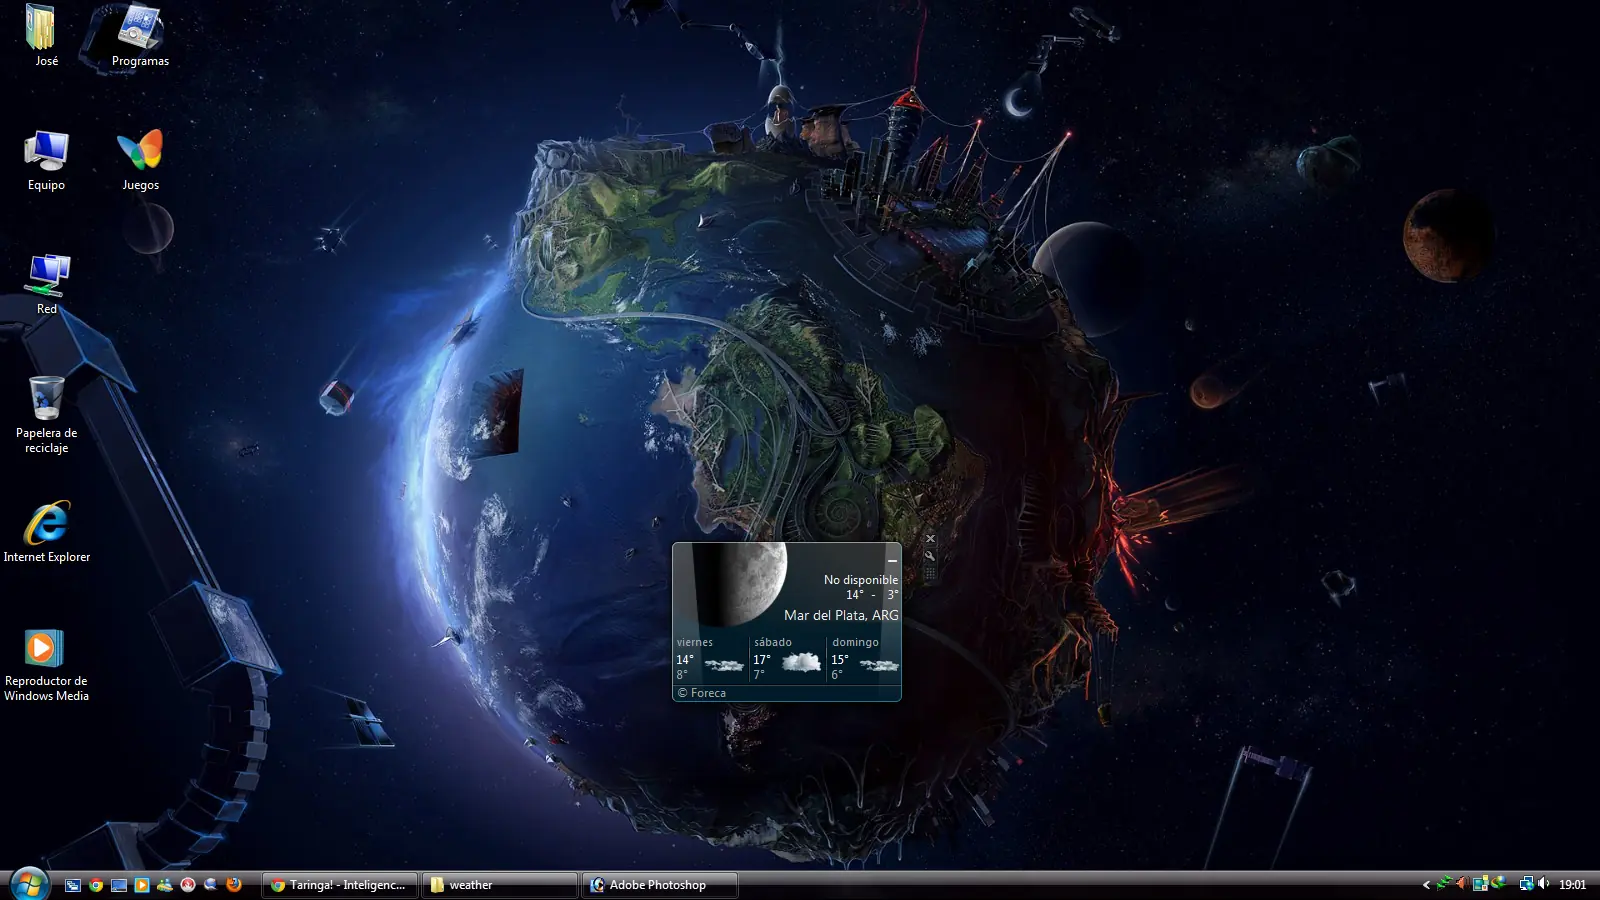Click the No disponible status text
This screenshot has width=1600, height=900.
(x=861, y=580)
